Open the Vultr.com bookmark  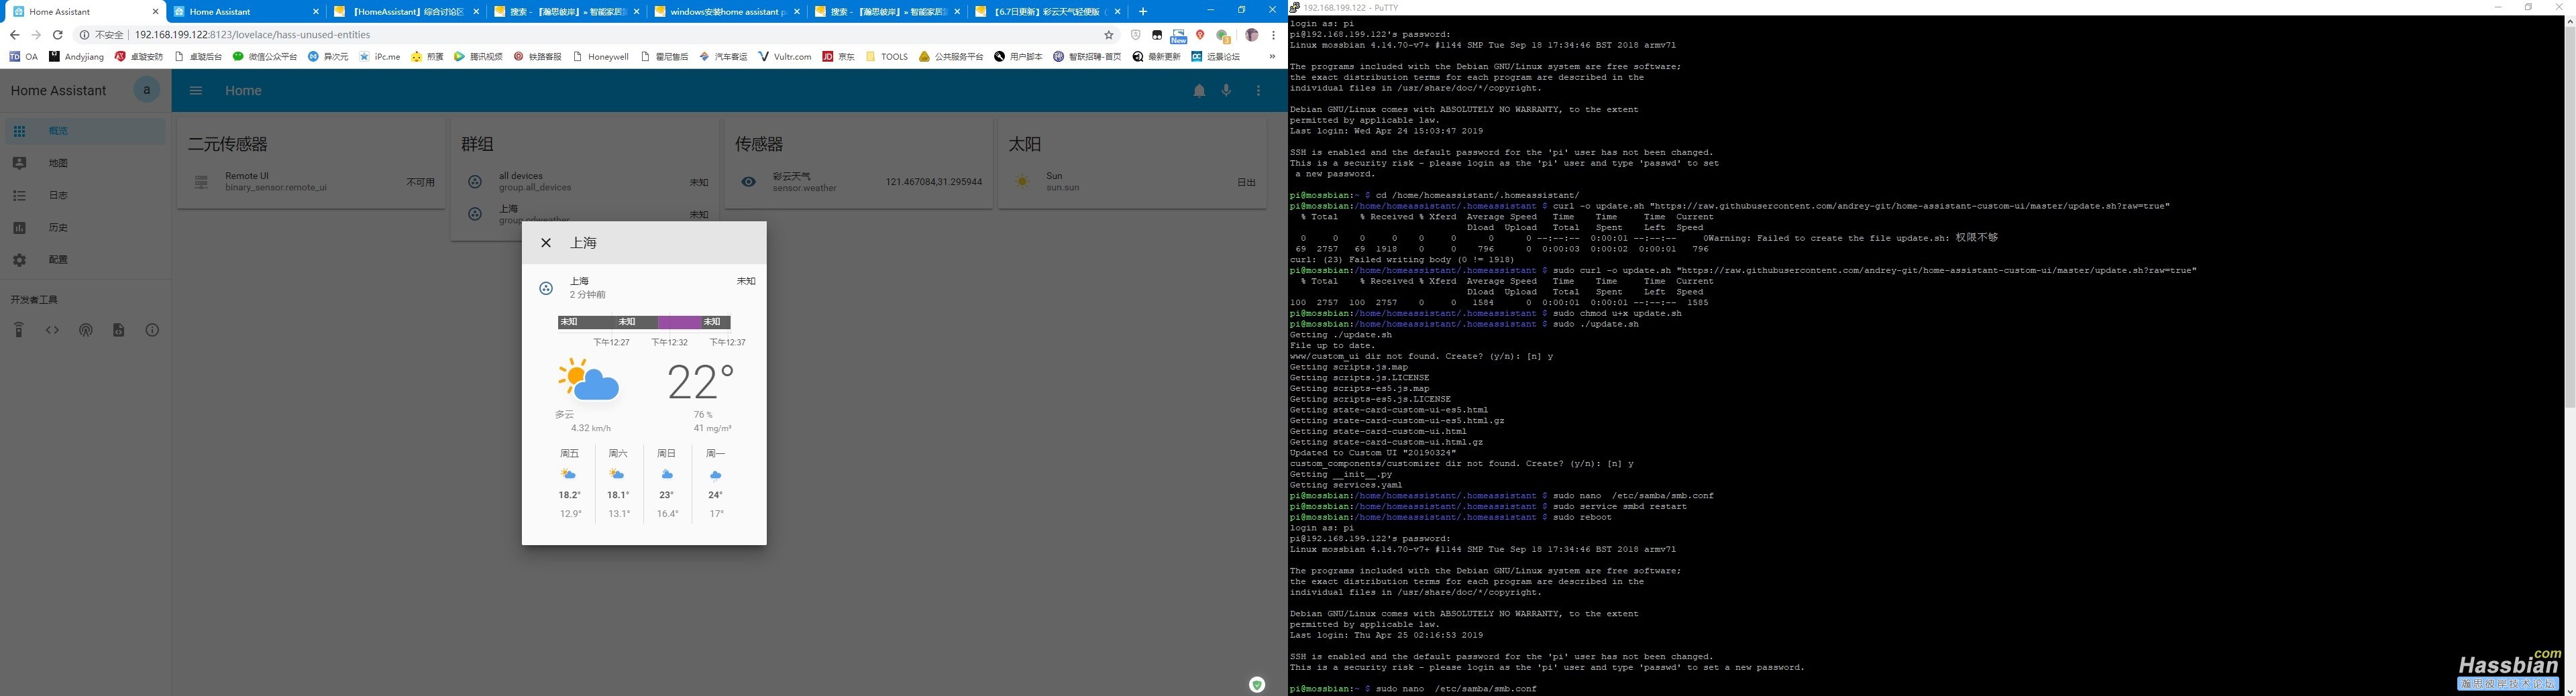786,57
